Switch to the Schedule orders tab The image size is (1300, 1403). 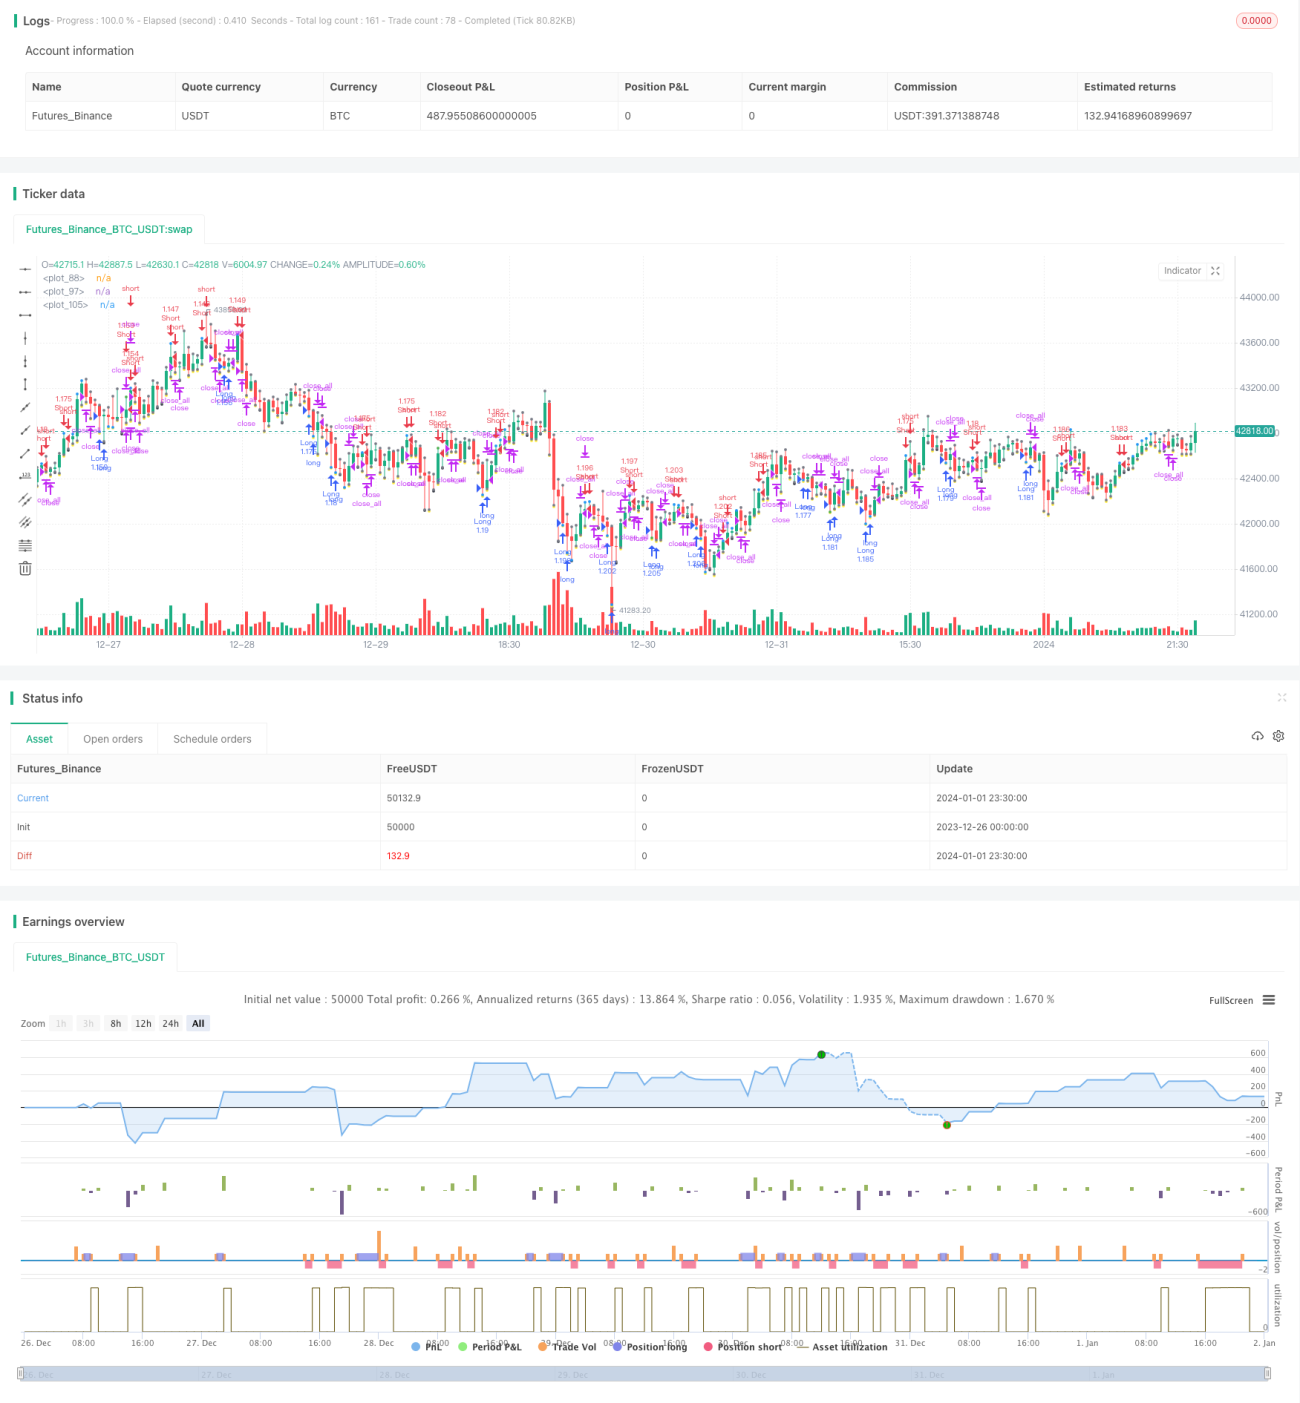[212, 739]
